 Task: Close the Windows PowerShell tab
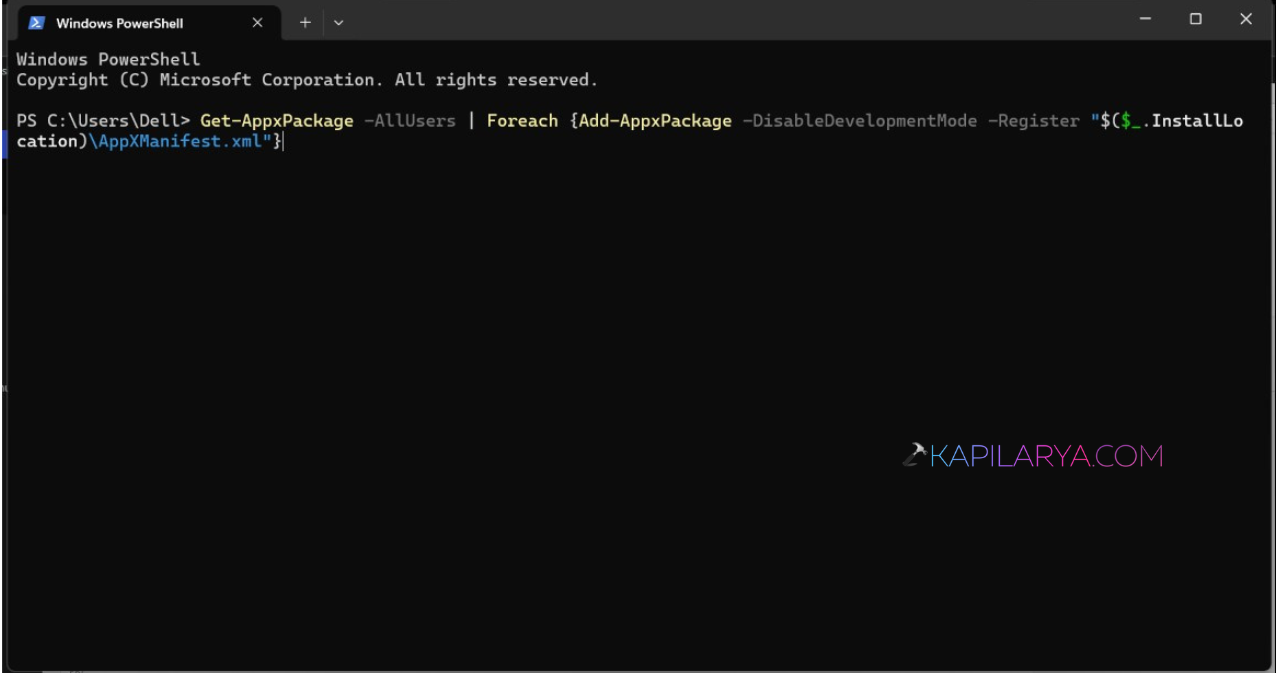(x=257, y=23)
